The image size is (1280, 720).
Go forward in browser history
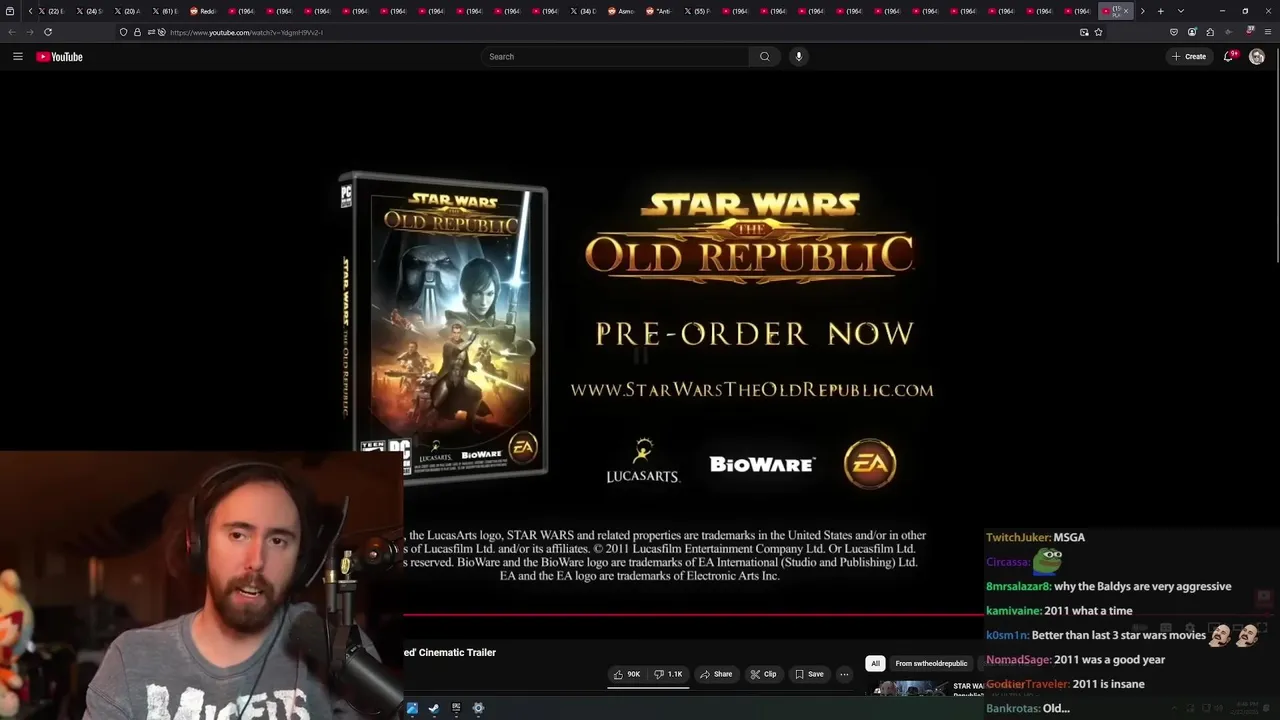tap(30, 32)
